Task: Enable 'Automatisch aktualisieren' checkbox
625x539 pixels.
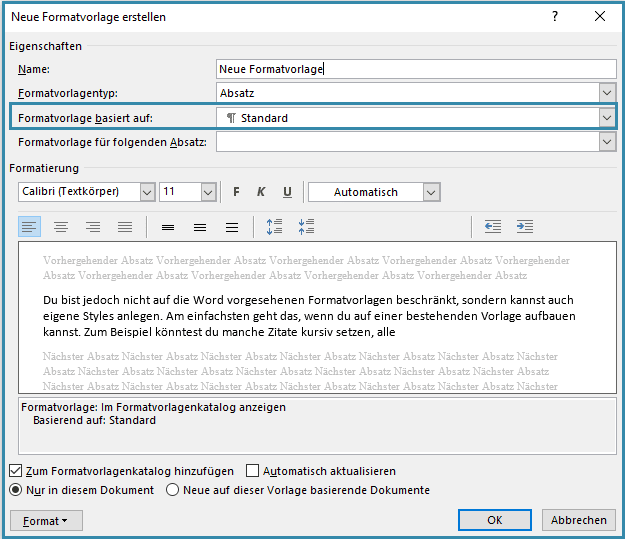Action: pyautogui.click(x=253, y=471)
